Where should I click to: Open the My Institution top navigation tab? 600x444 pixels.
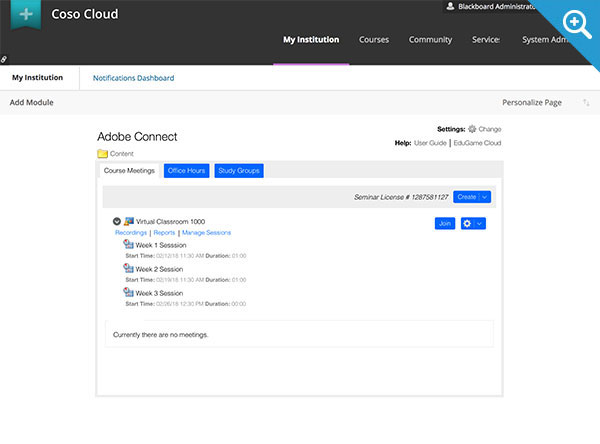(x=311, y=40)
